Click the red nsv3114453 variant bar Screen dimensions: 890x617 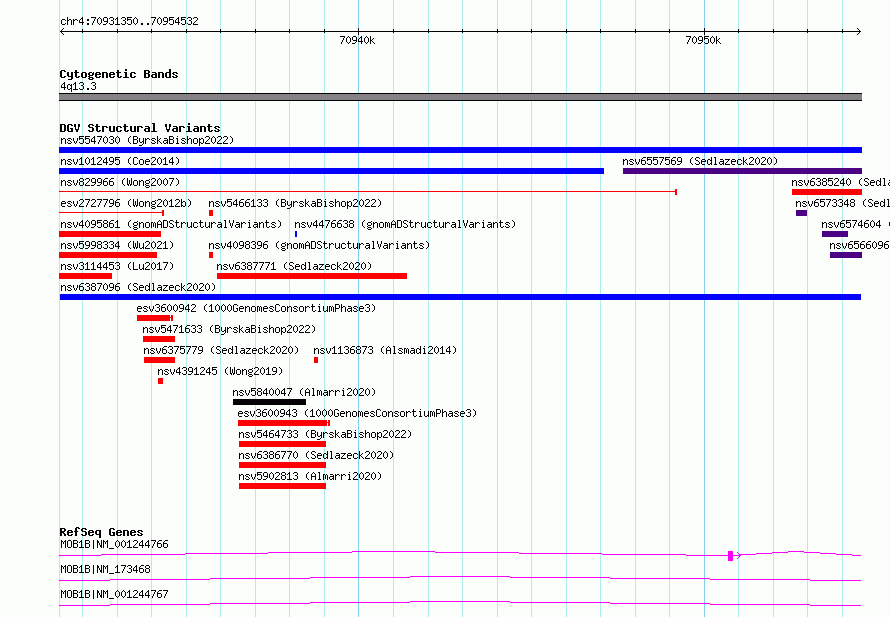86,276
